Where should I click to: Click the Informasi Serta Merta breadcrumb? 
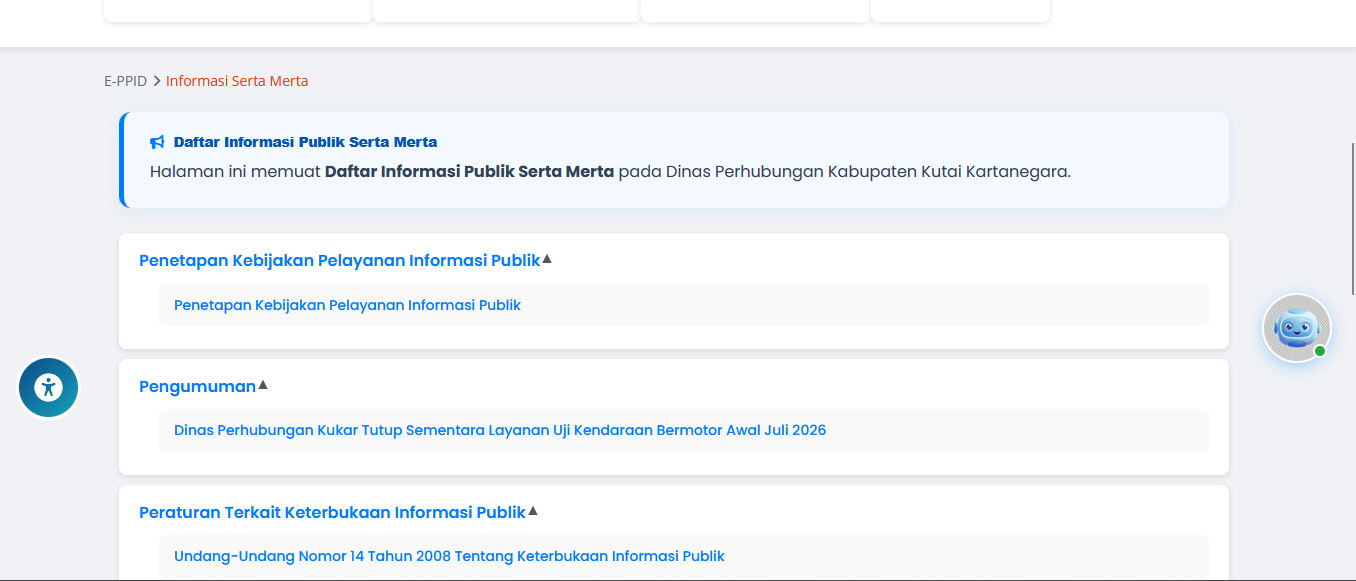(237, 81)
